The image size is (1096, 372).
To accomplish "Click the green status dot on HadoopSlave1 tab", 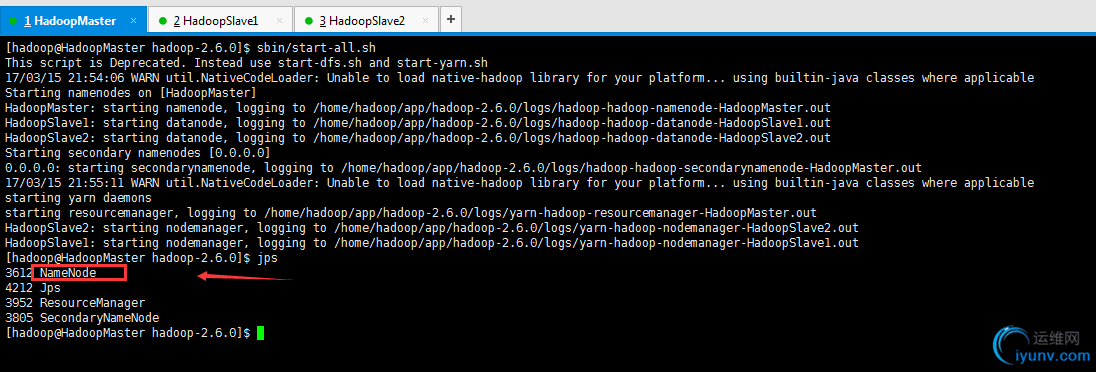I will [x=163, y=21].
